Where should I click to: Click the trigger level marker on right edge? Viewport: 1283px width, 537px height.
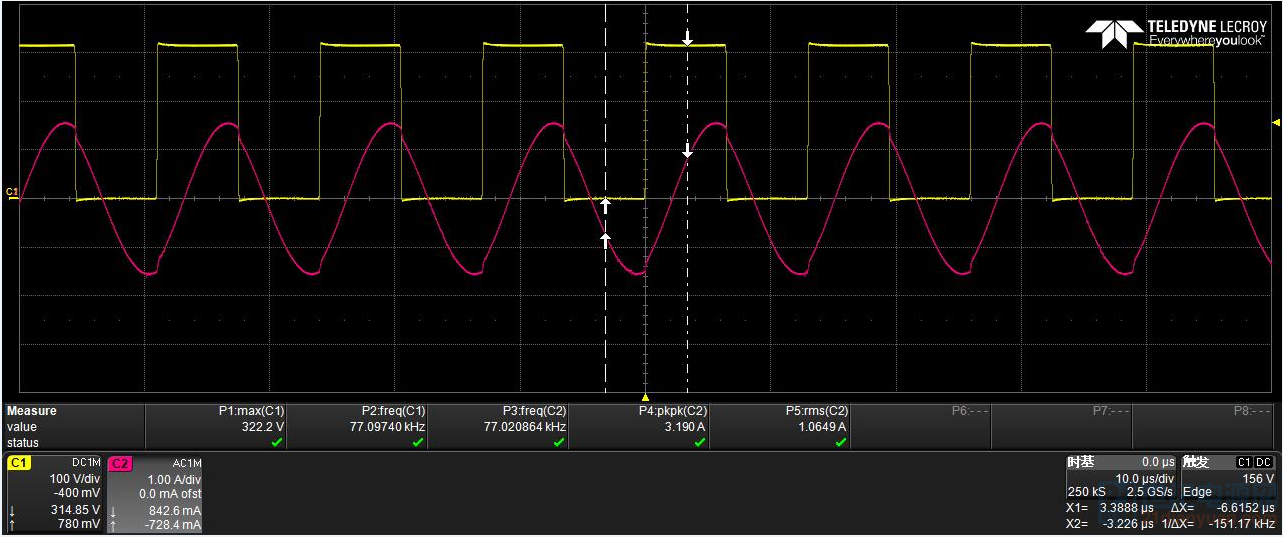[1275, 122]
